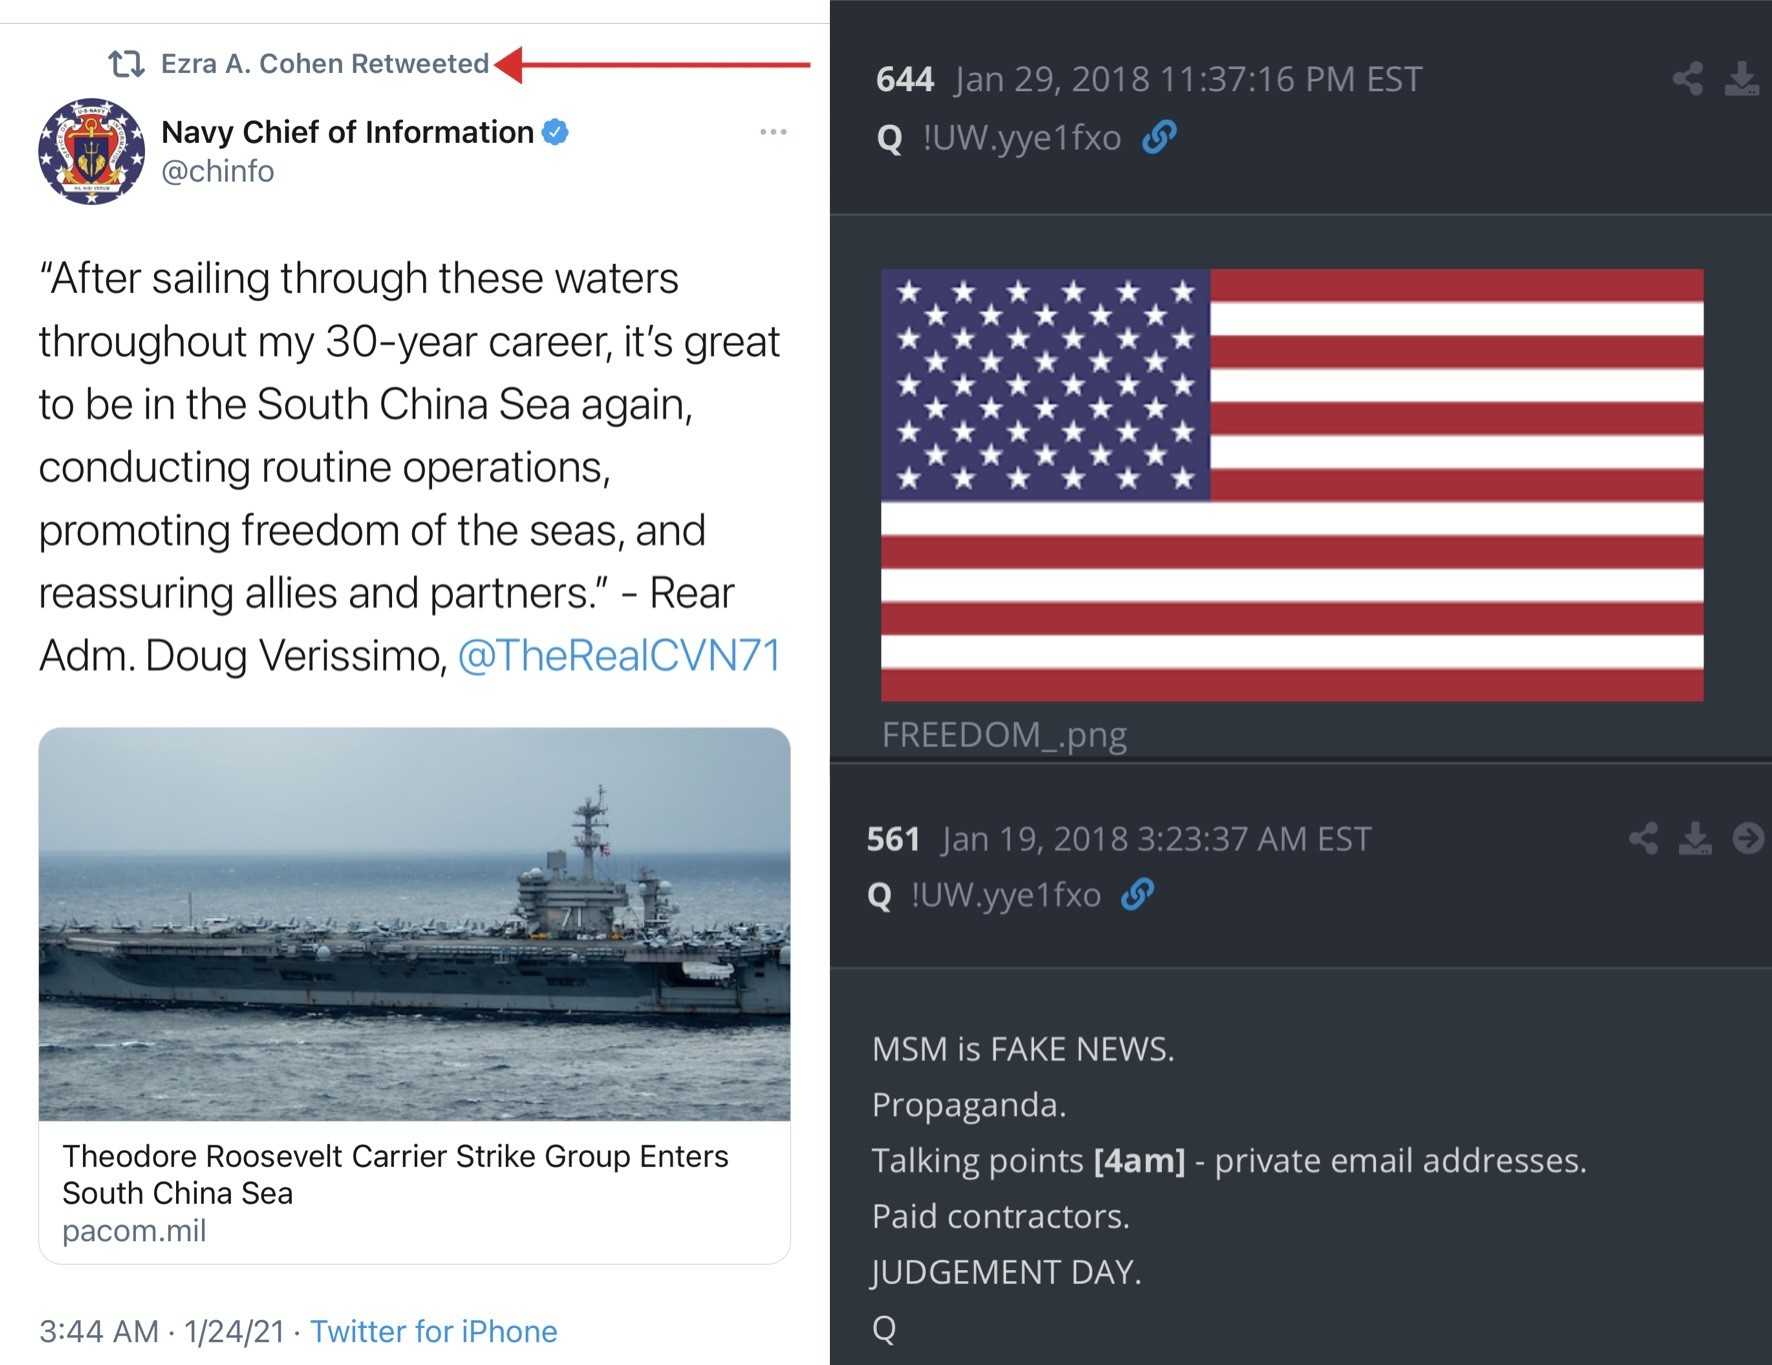Open the Navy Chief of Information avatar

pyautogui.click(x=91, y=152)
